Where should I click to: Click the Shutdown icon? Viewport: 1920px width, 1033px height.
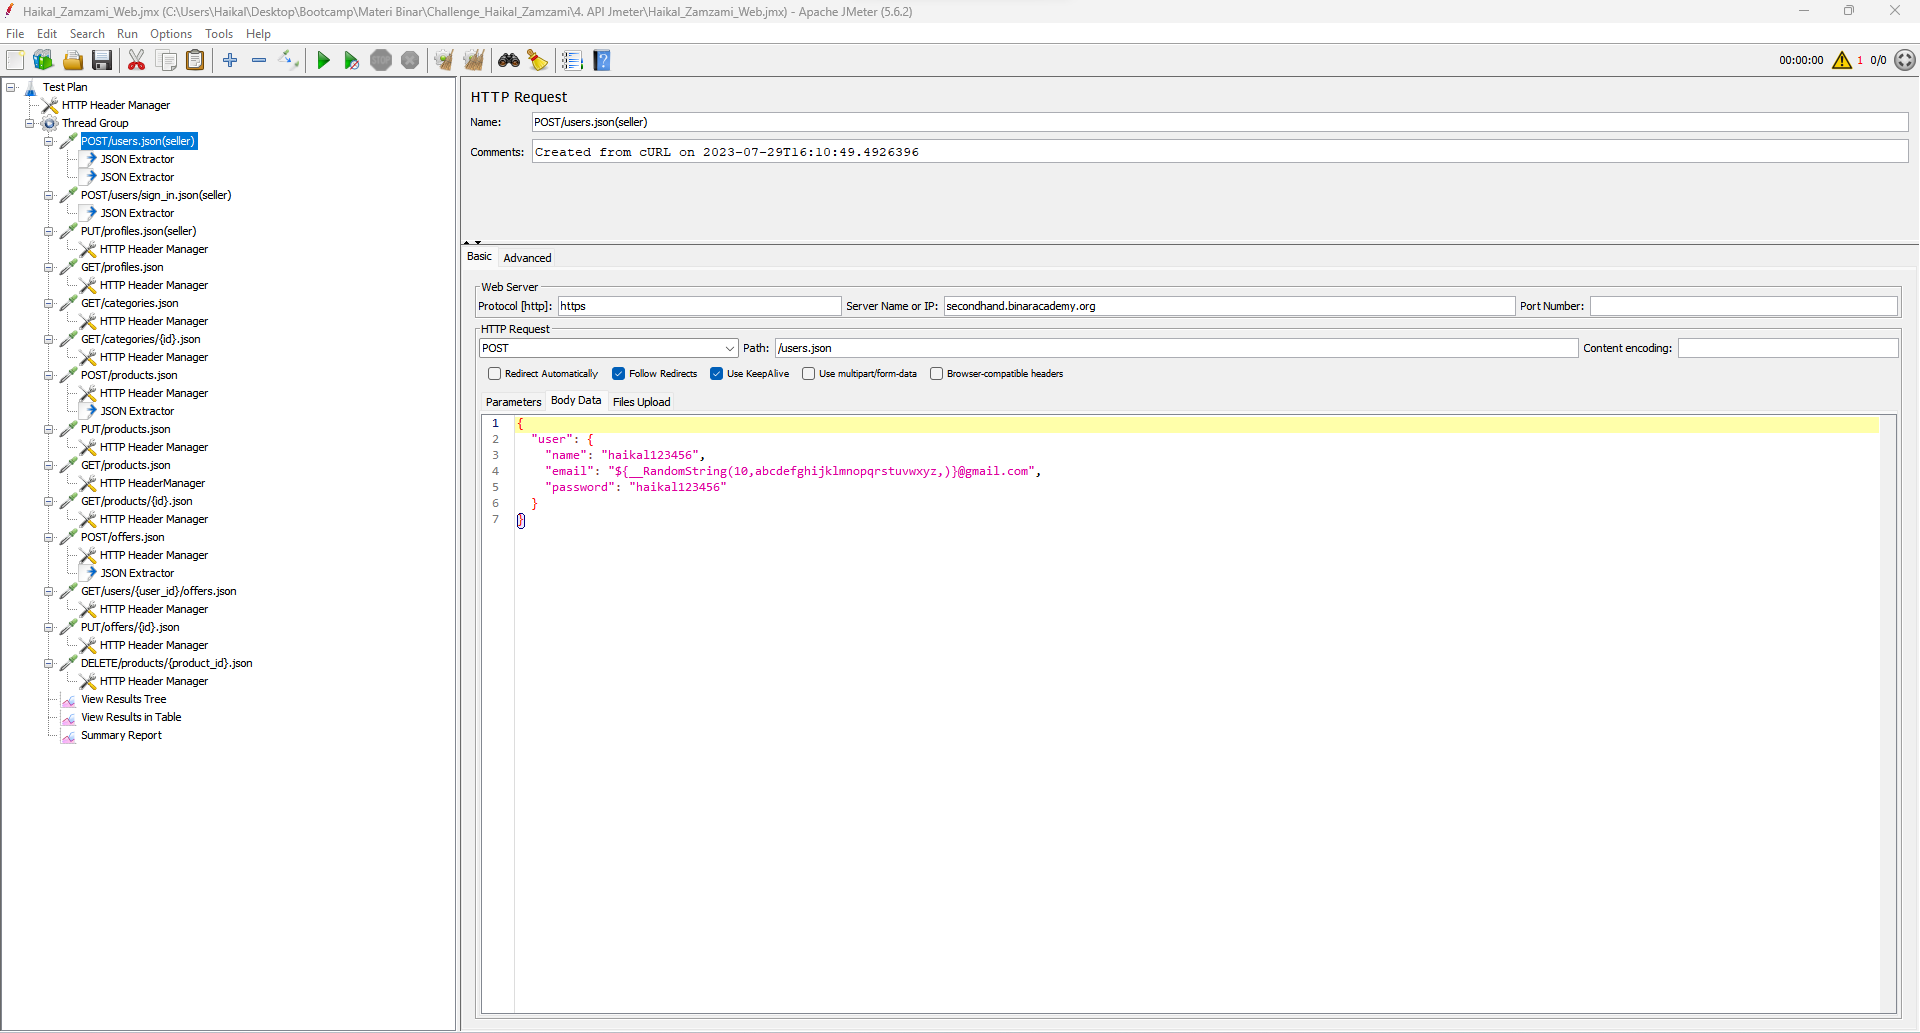(x=410, y=61)
